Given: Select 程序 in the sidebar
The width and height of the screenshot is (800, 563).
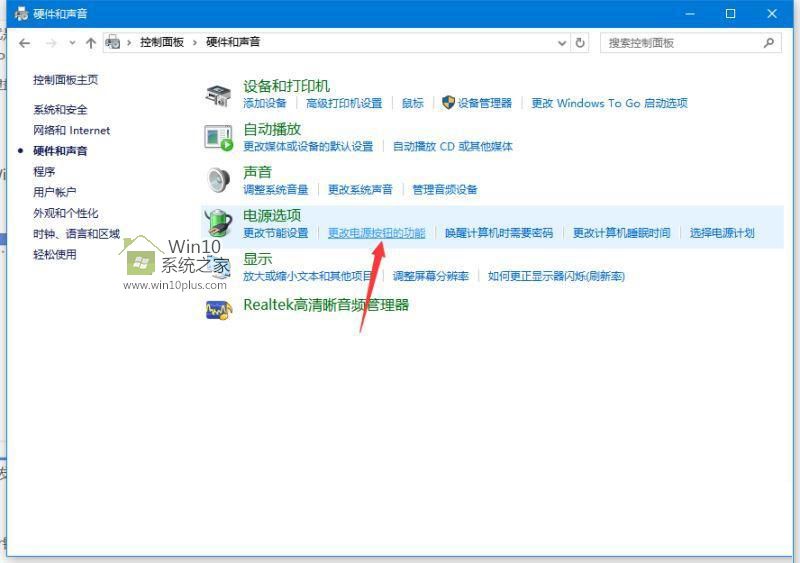Looking at the screenshot, I should pos(44,172).
